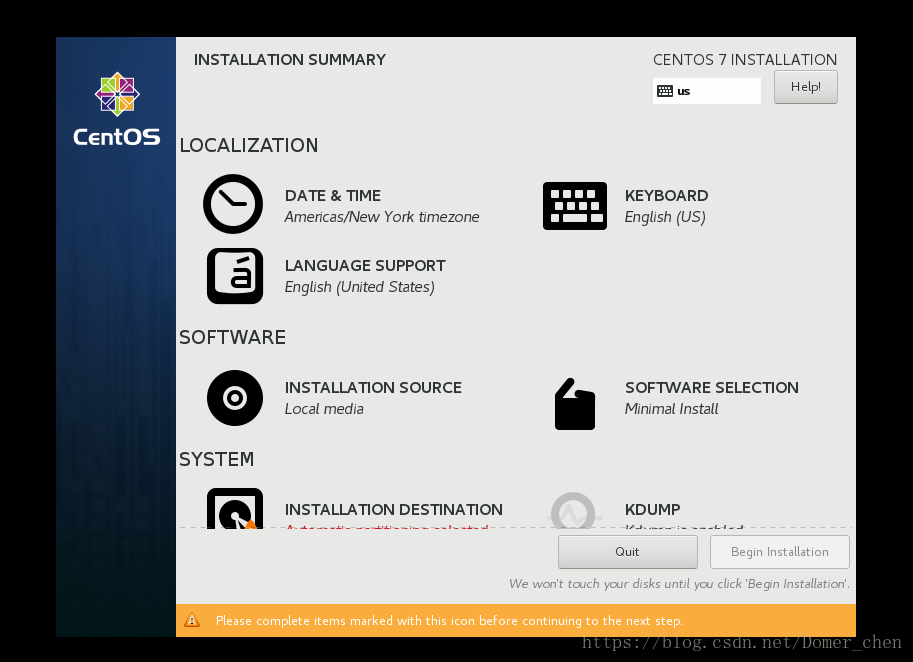The image size is (913, 662).
Task: Open the Software Selection package icon
Action: point(575,404)
